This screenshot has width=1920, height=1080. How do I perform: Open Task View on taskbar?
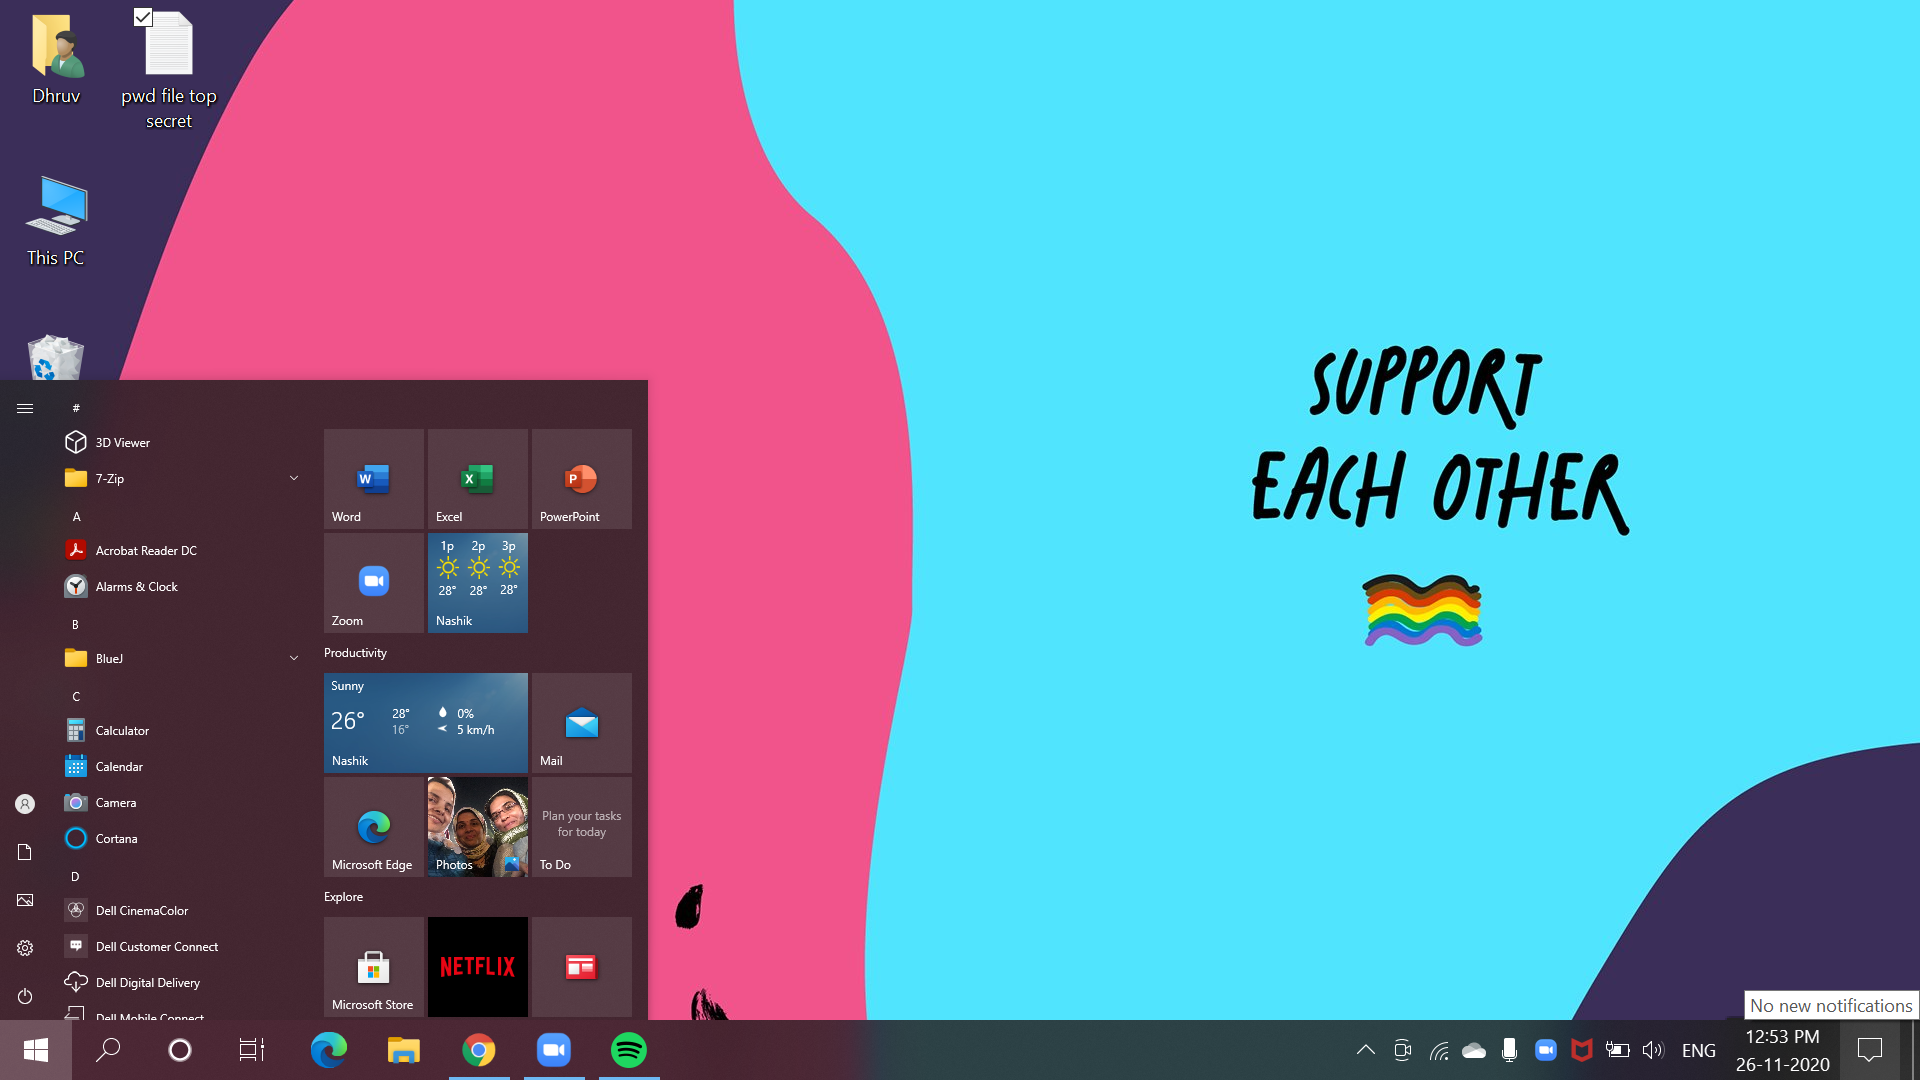252,1050
